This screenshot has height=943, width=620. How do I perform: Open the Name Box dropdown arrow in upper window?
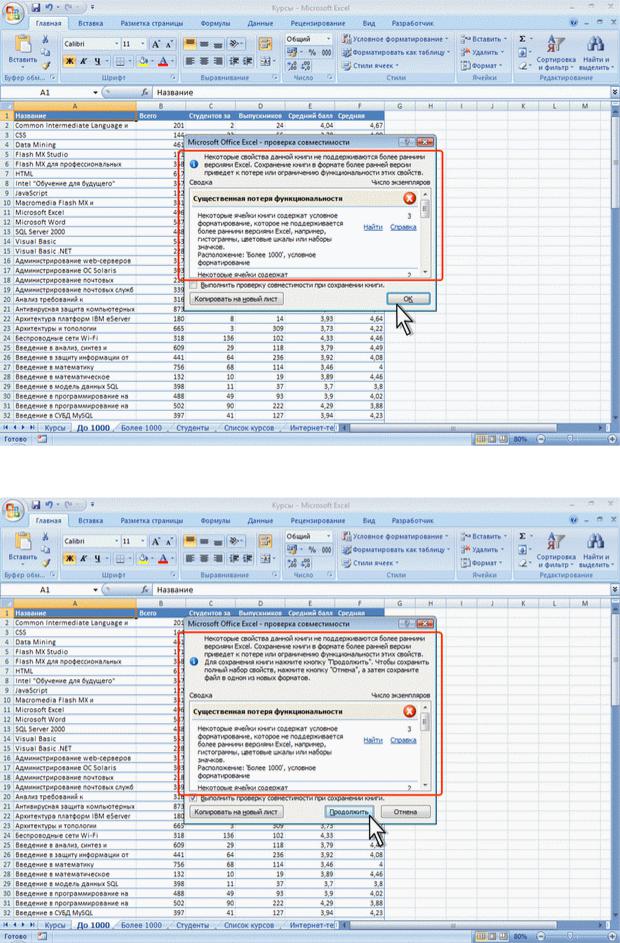coord(96,93)
